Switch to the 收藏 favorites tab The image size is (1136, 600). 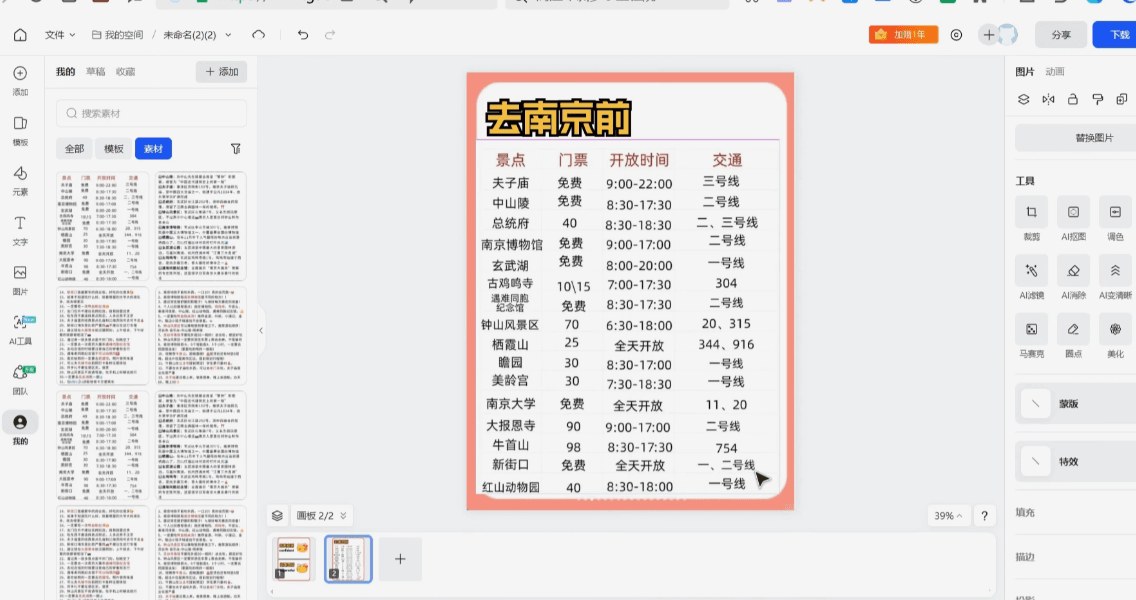[125, 72]
